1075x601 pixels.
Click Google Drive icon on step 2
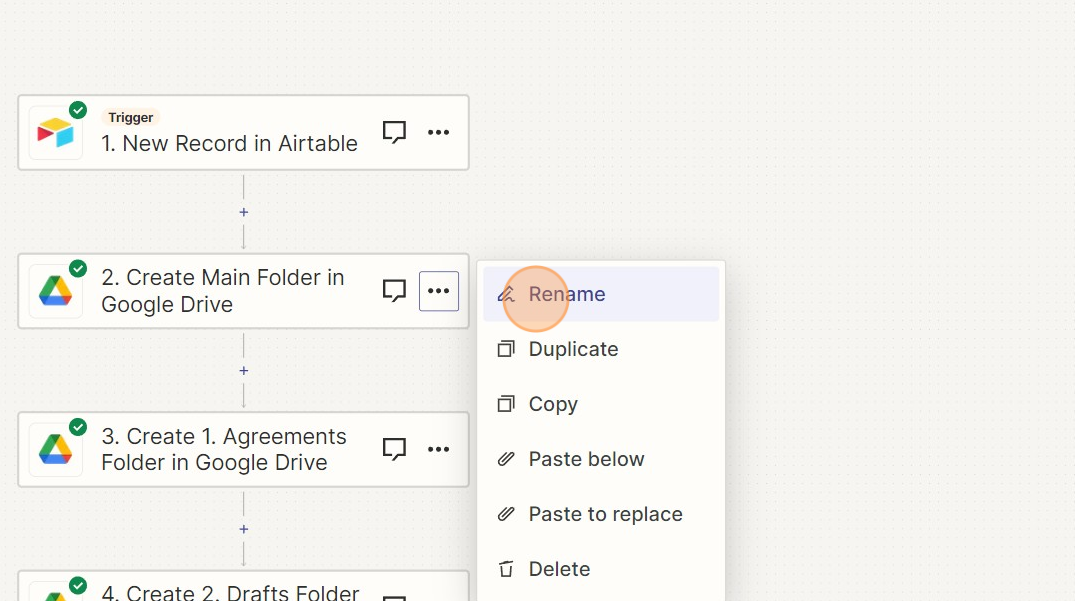click(56, 291)
